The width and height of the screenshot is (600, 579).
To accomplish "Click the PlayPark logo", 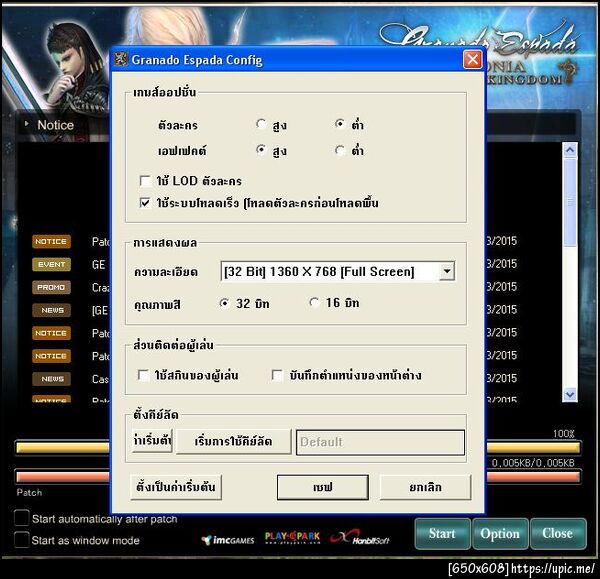I will (x=292, y=538).
